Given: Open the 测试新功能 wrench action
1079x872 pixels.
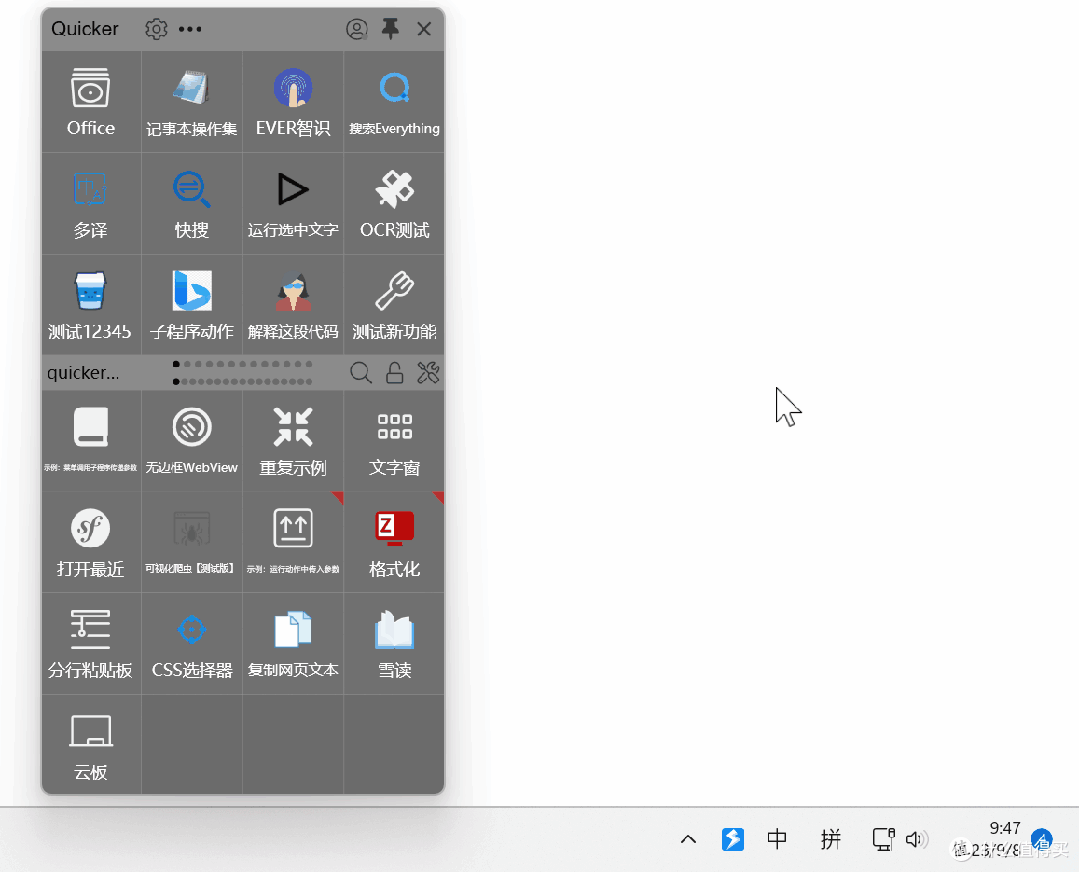Looking at the screenshot, I should tap(394, 305).
